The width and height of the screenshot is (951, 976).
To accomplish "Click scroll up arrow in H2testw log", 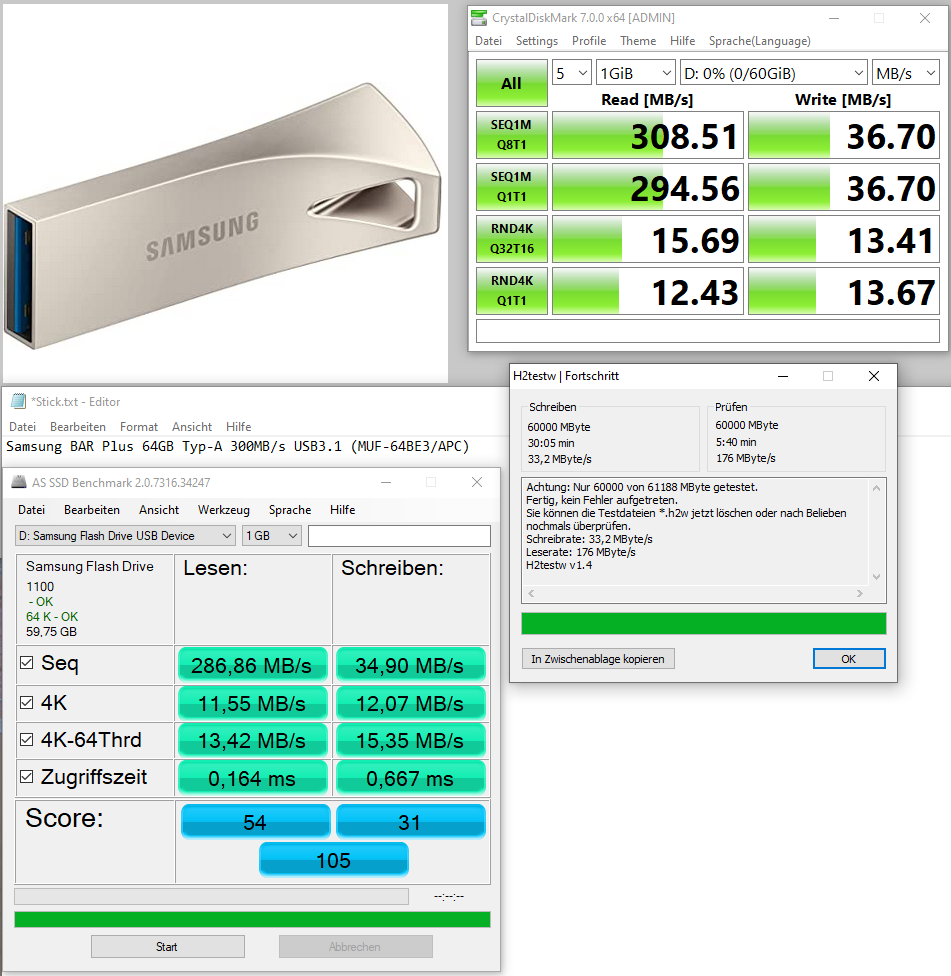I will (876, 488).
